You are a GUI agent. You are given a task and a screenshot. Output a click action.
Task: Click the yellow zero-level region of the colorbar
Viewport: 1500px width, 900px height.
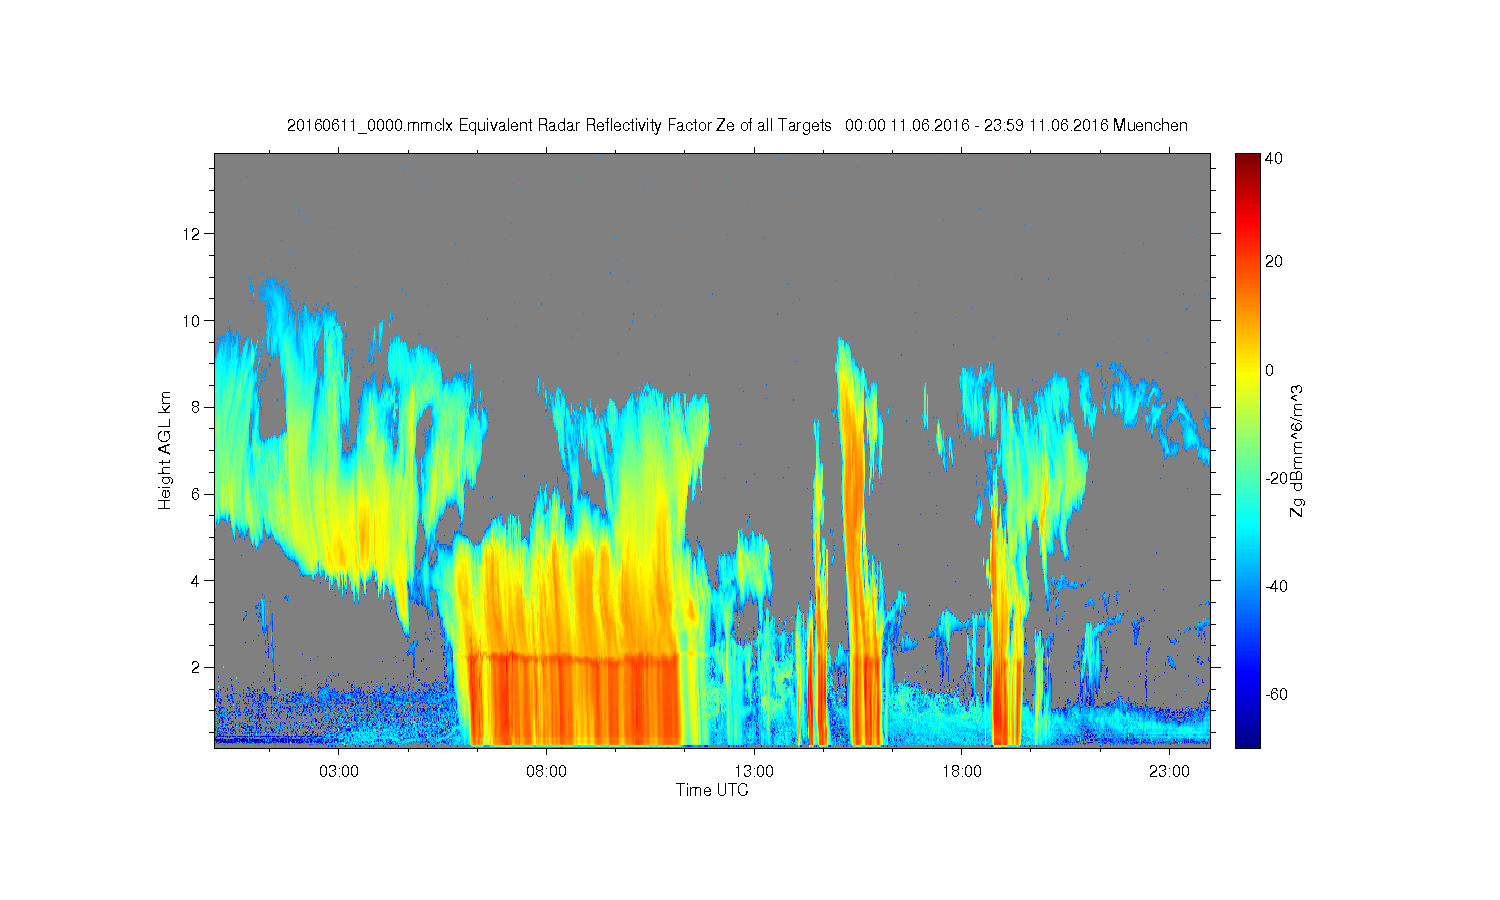coord(1247,370)
